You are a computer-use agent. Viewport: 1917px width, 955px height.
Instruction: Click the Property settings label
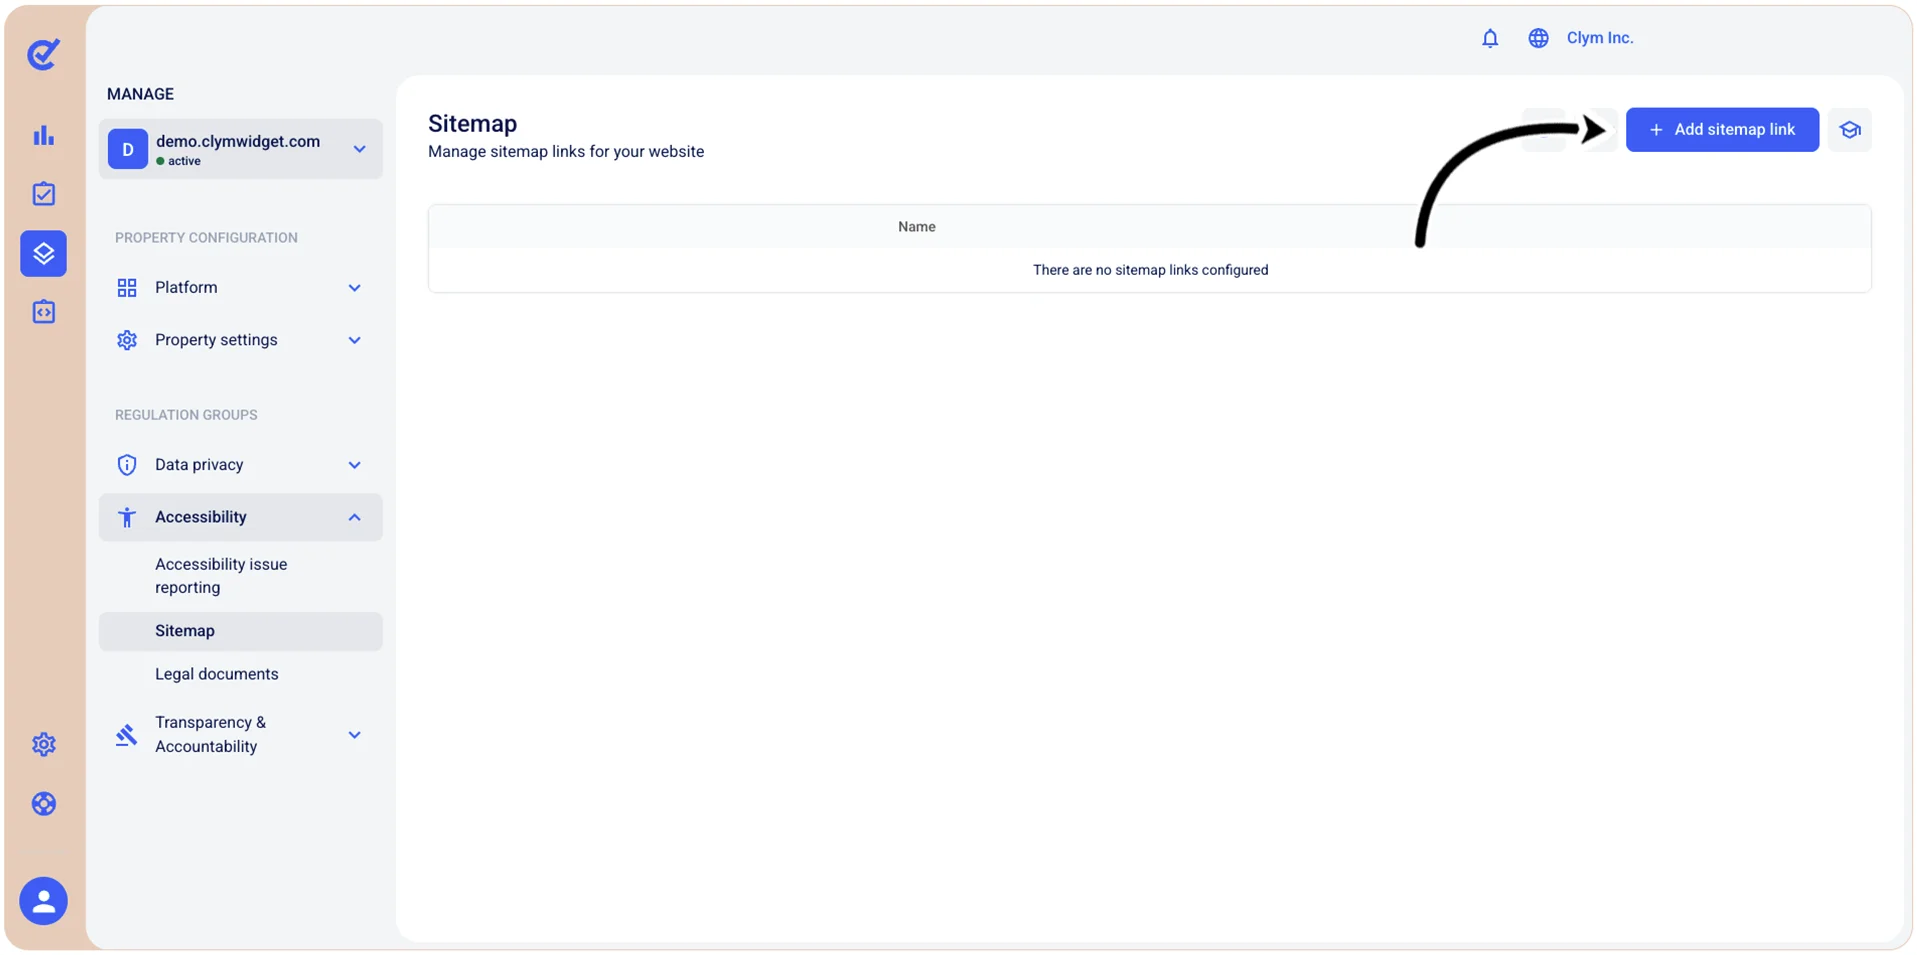click(x=216, y=340)
